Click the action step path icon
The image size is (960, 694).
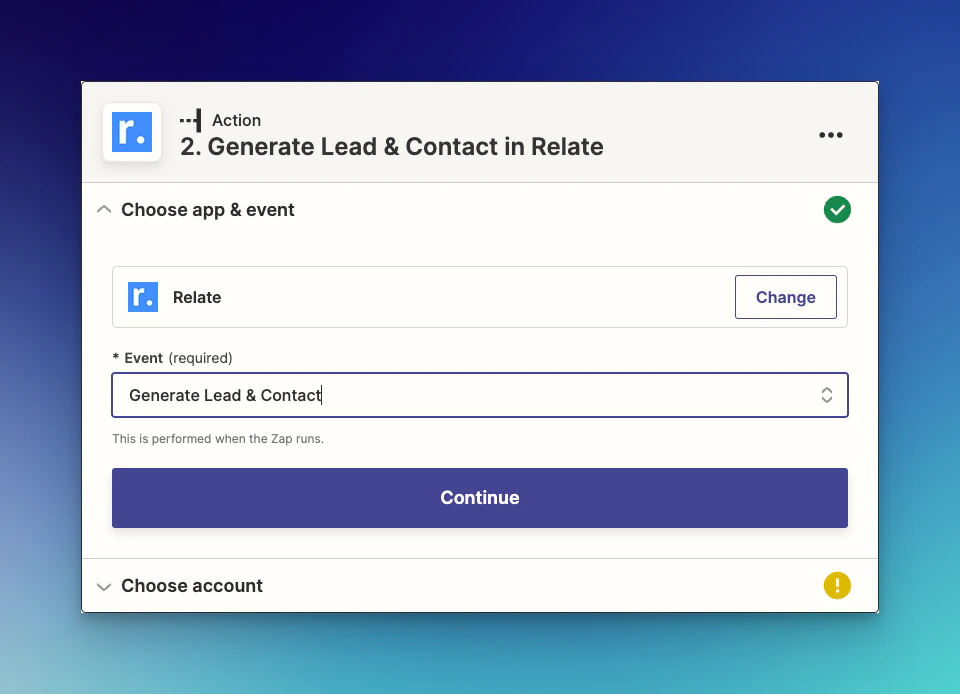pos(190,121)
